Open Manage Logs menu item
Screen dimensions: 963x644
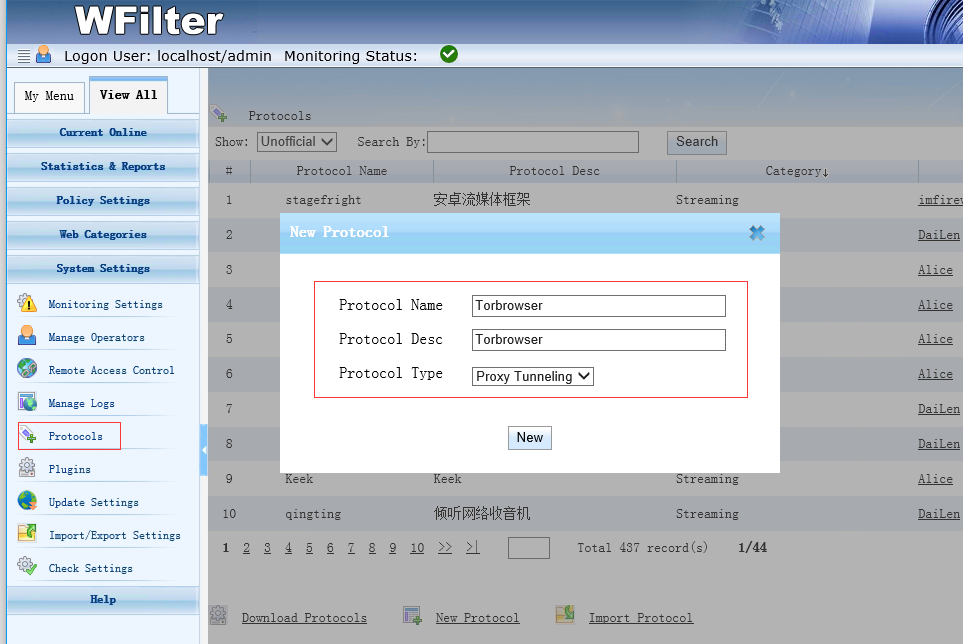pyautogui.click(x=81, y=403)
